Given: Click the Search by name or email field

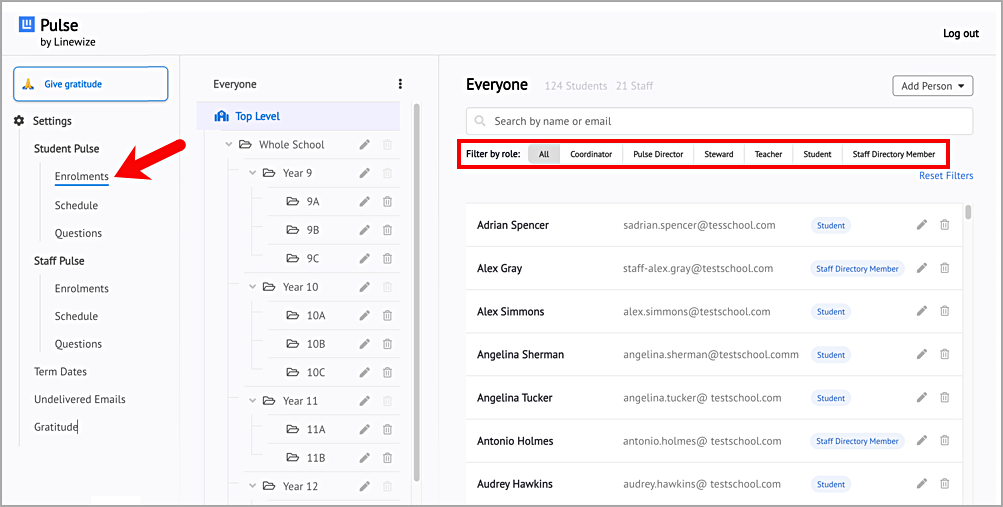Looking at the screenshot, I should [720, 121].
